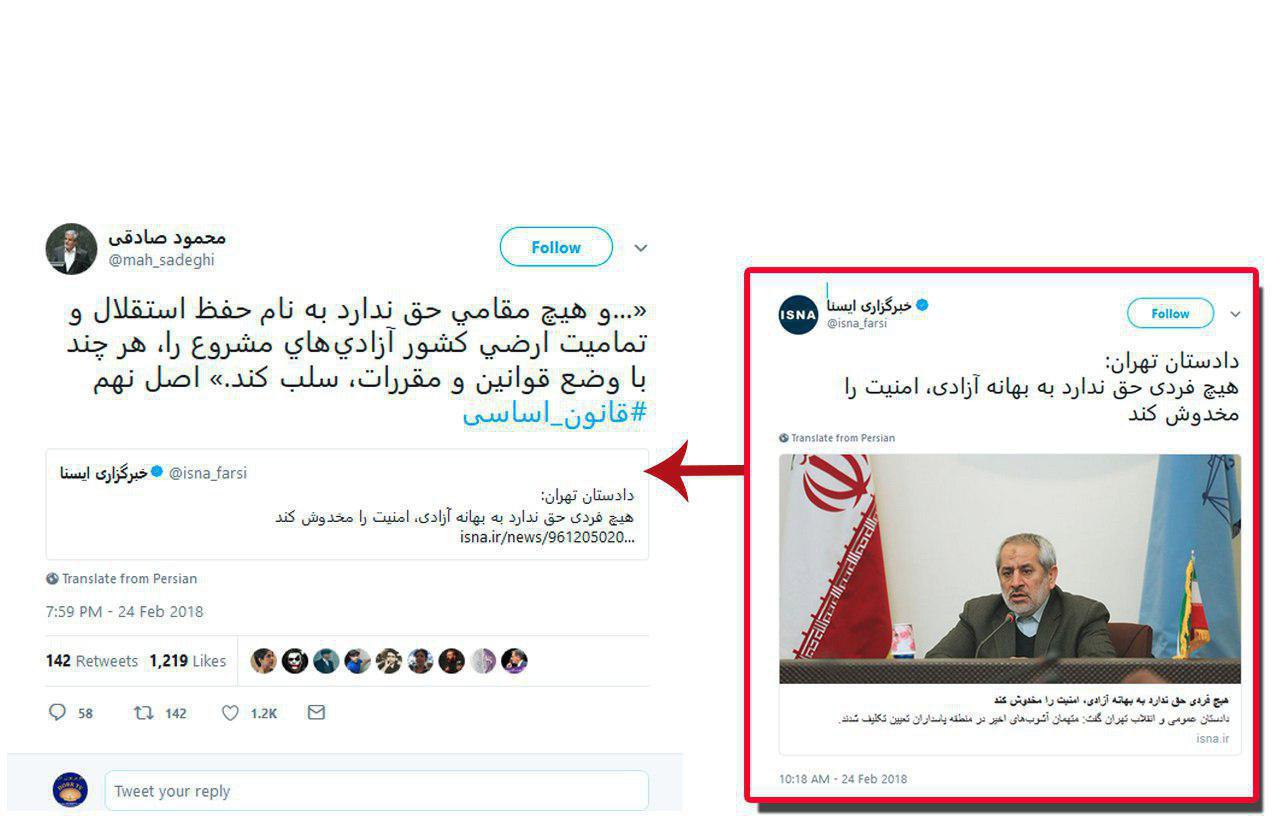The height and width of the screenshot is (829, 1276).
Task: Open Mahmoud Sadeghi's profile avatar
Action: tap(70, 248)
